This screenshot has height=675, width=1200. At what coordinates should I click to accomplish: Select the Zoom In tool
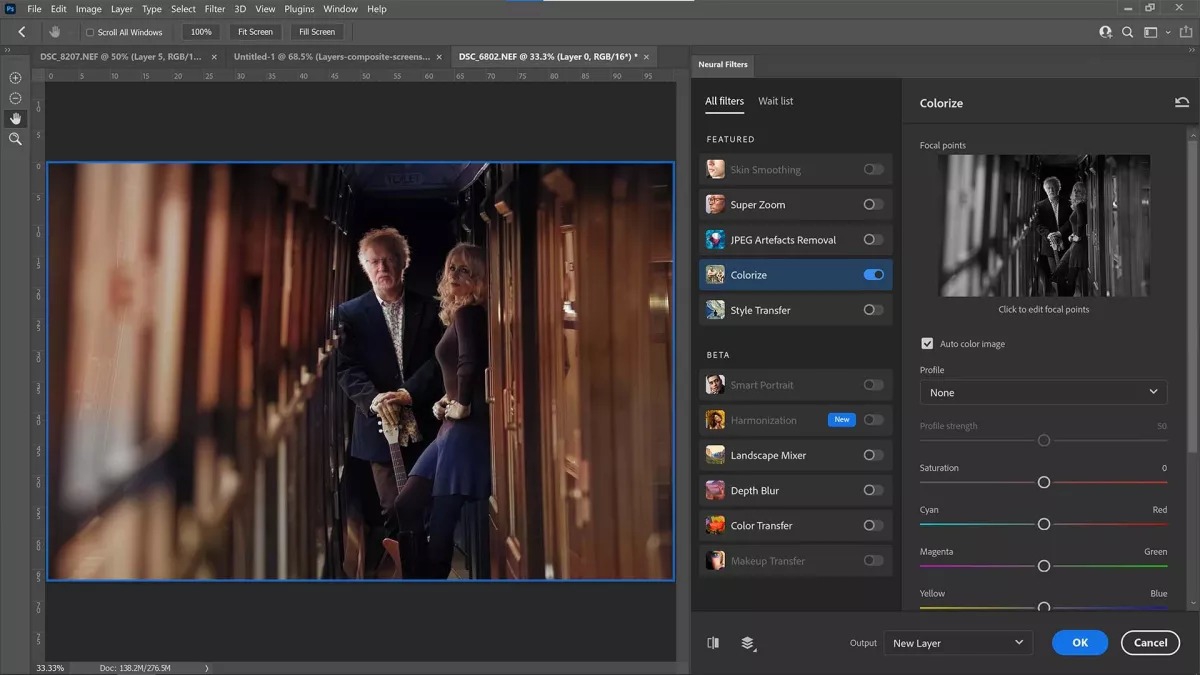tap(15, 78)
